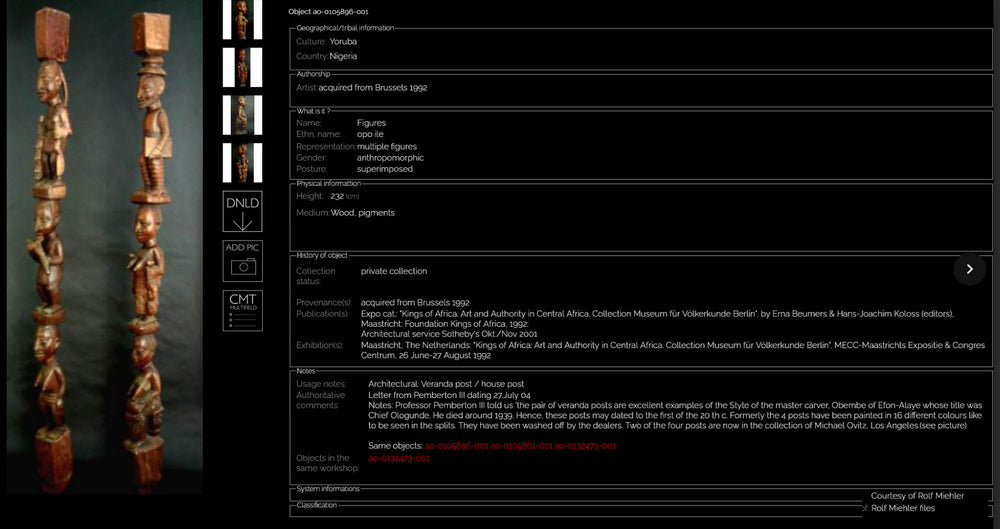Click the Rolf Miehler files credit
Viewport: 1000px width, 529px height.
coord(902,508)
